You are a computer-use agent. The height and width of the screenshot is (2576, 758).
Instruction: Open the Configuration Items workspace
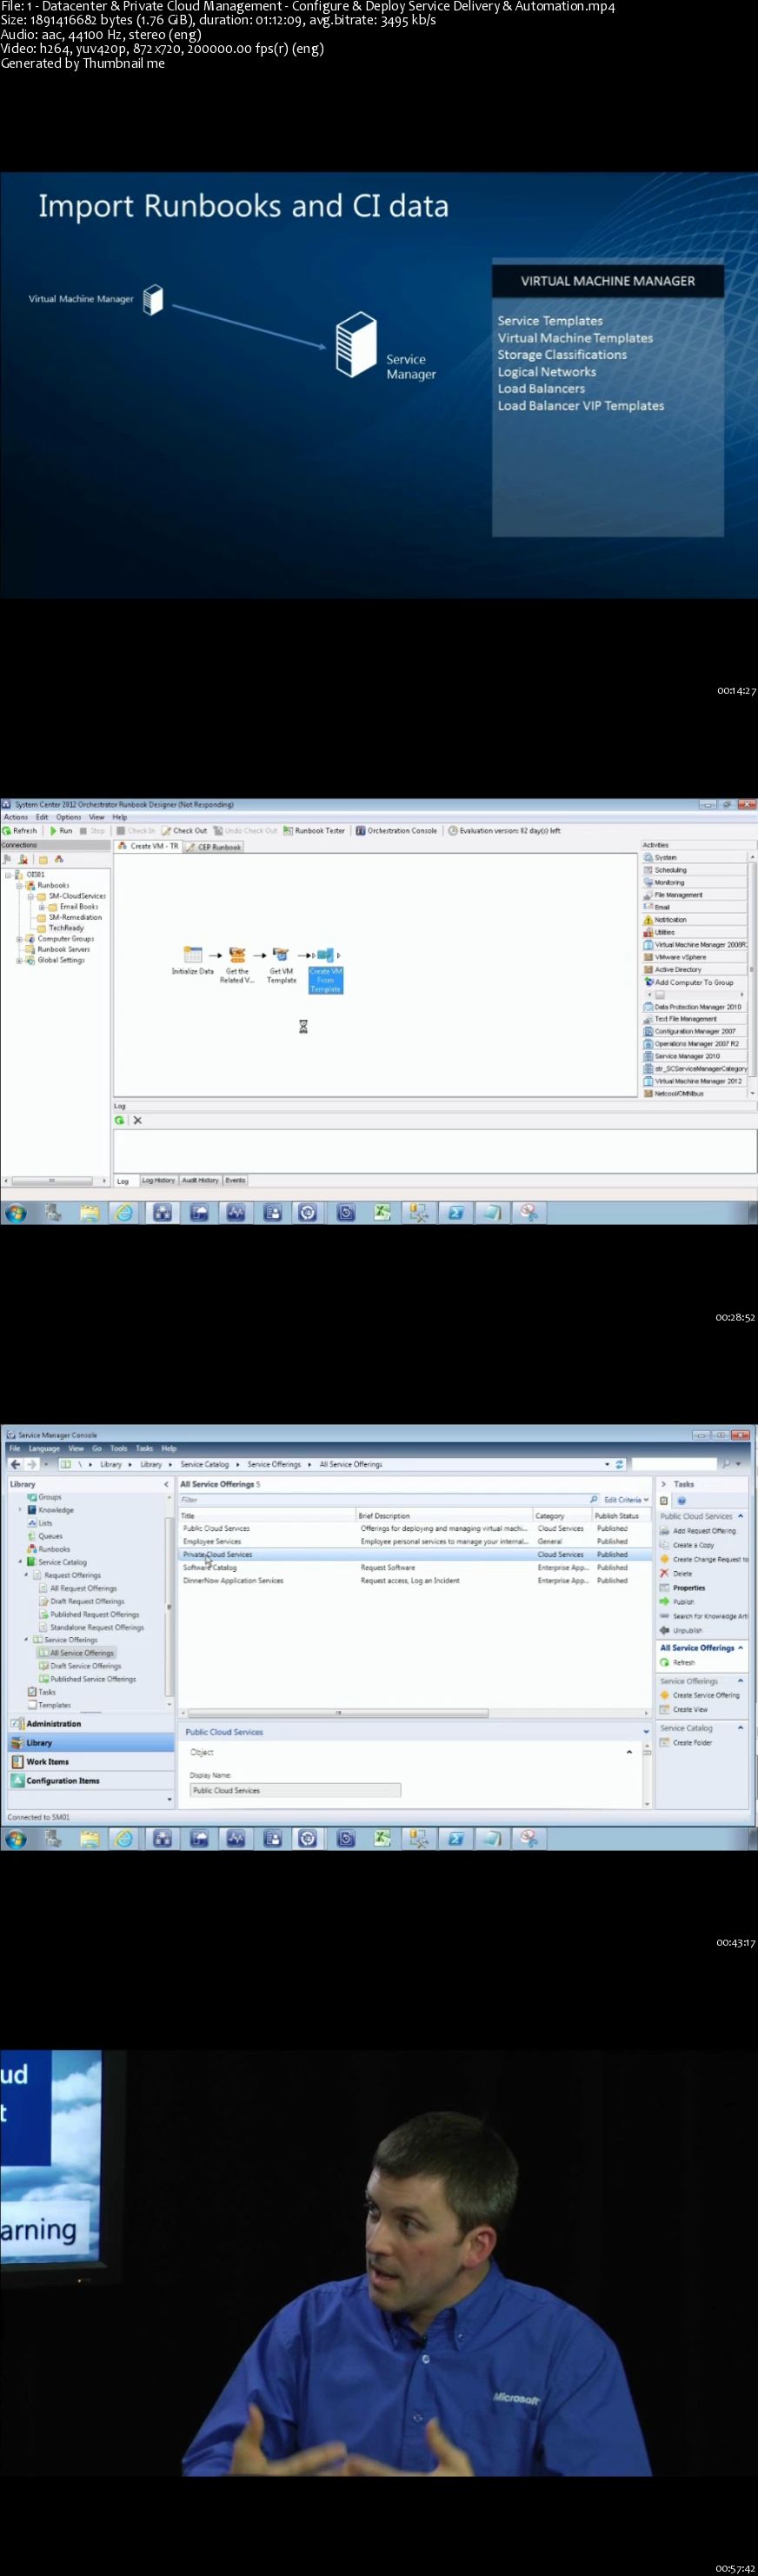coord(90,1780)
